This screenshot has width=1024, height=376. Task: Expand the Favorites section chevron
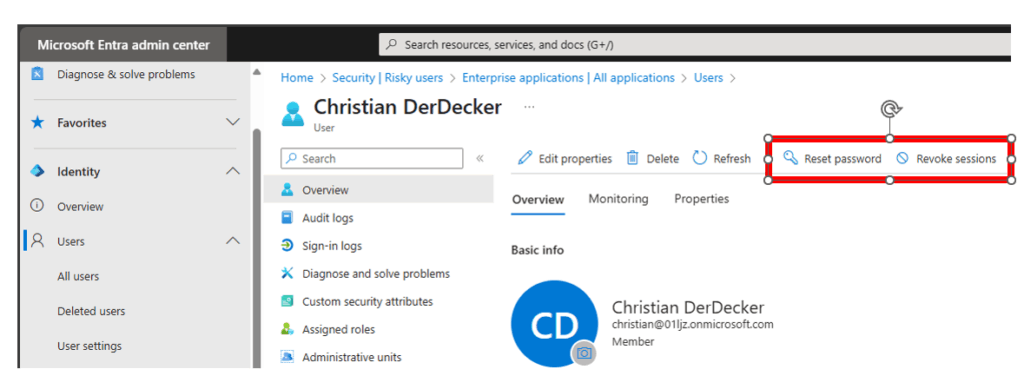click(232, 122)
